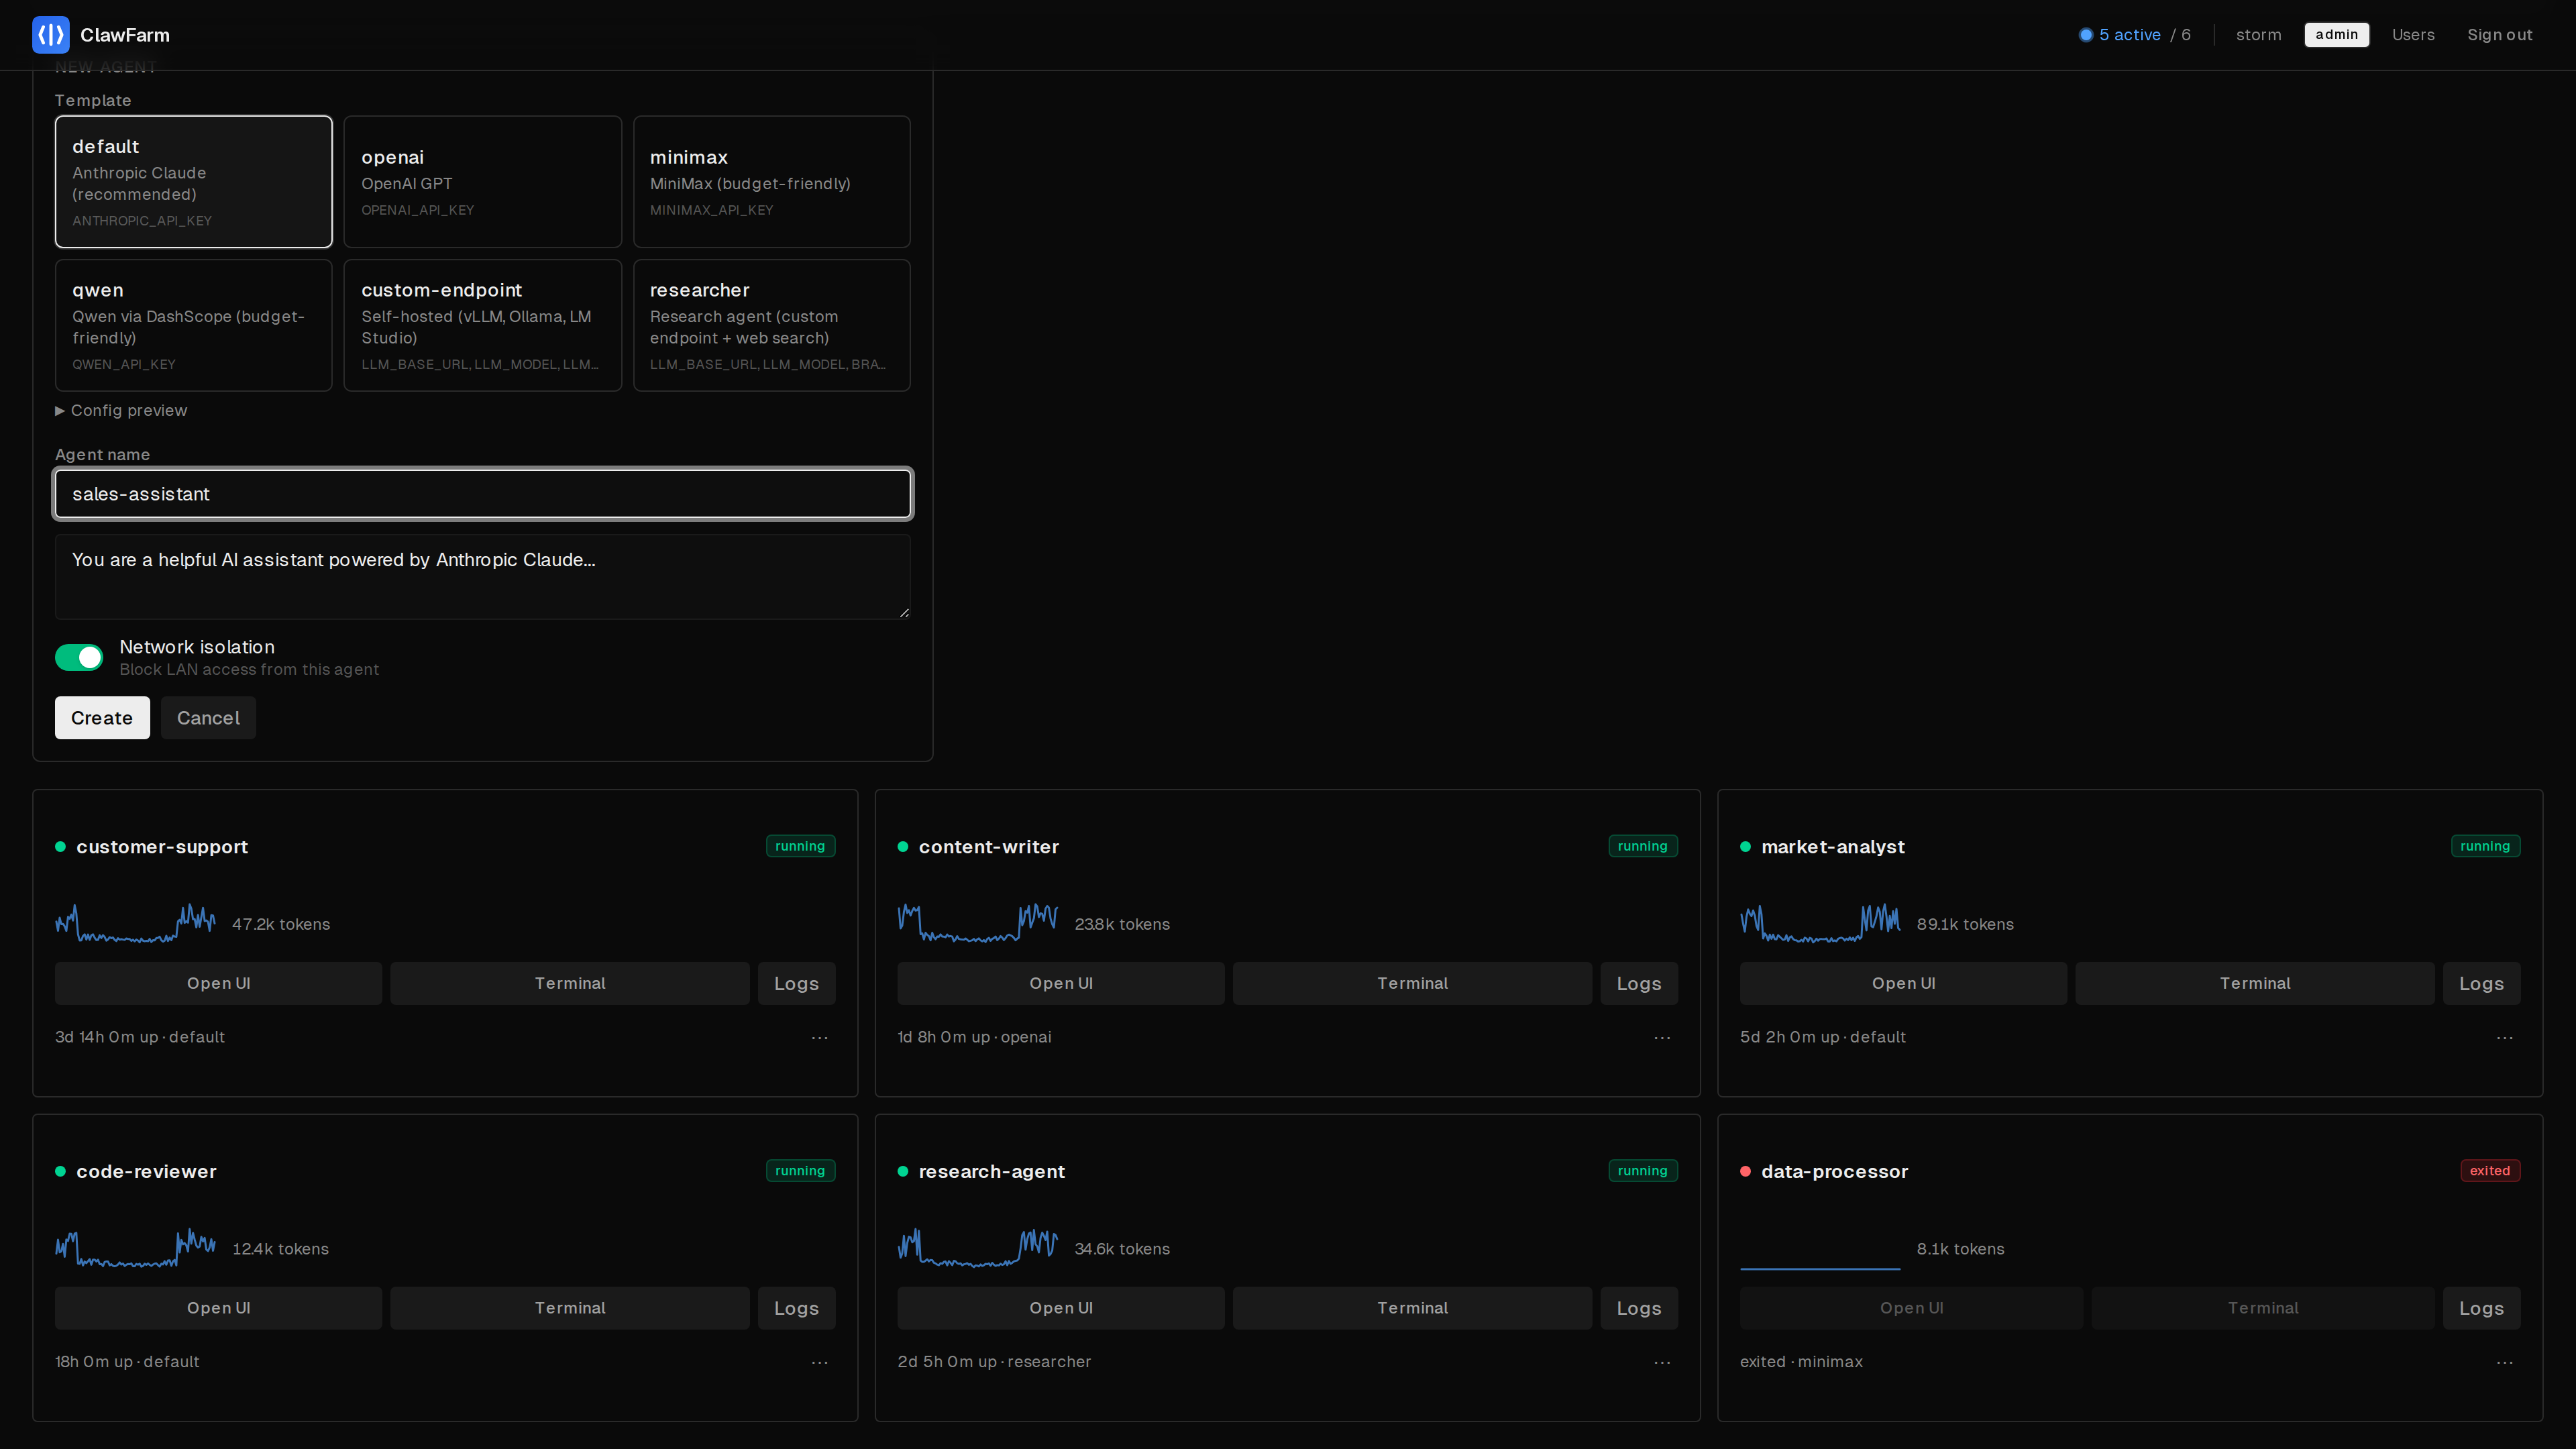Open the ellipsis menu on customer-support card
This screenshot has height=1449, width=2576.
(x=820, y=1038)
